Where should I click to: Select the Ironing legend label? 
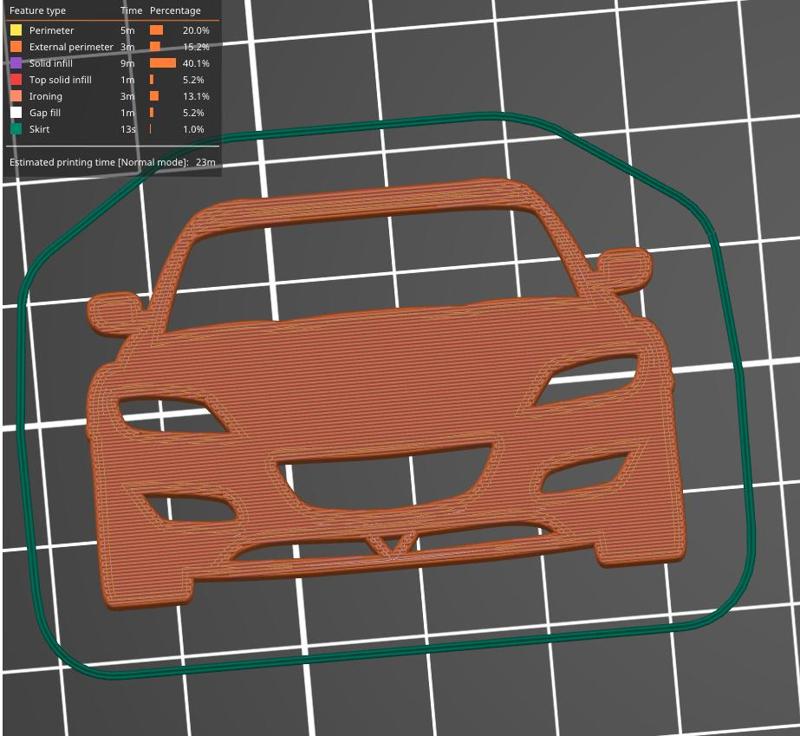(x=45, y=96)
